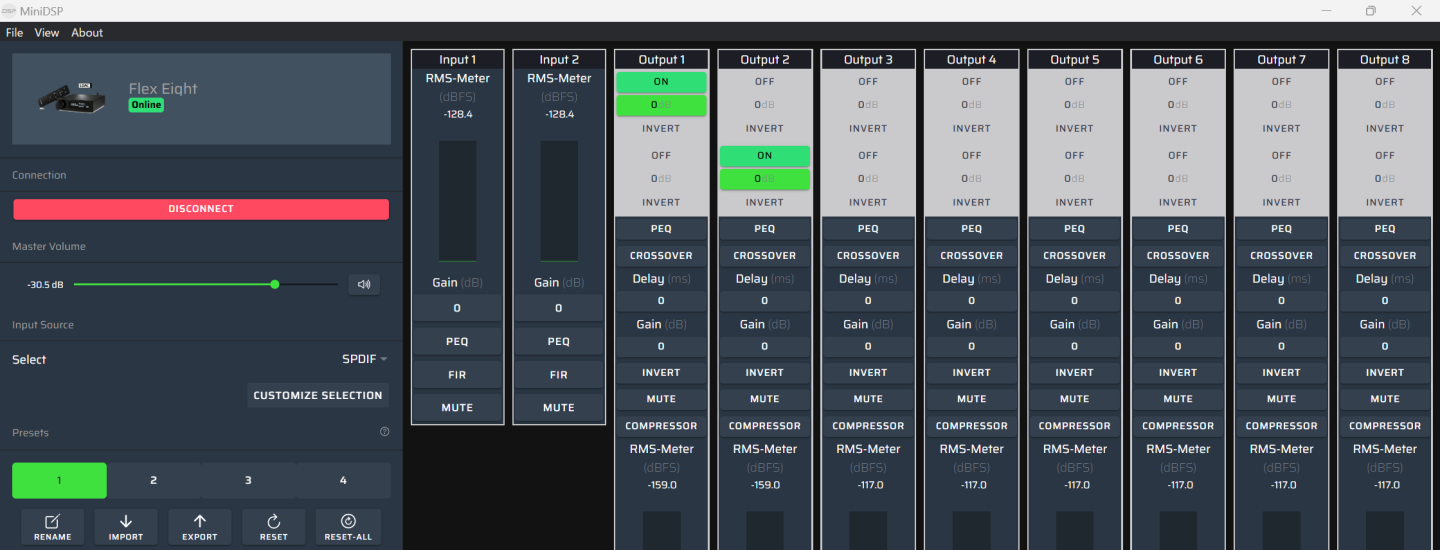Mute master volume with speaker icon
Image resolution: width=1440 pixels, height=550 pixels.
point(364,285)
